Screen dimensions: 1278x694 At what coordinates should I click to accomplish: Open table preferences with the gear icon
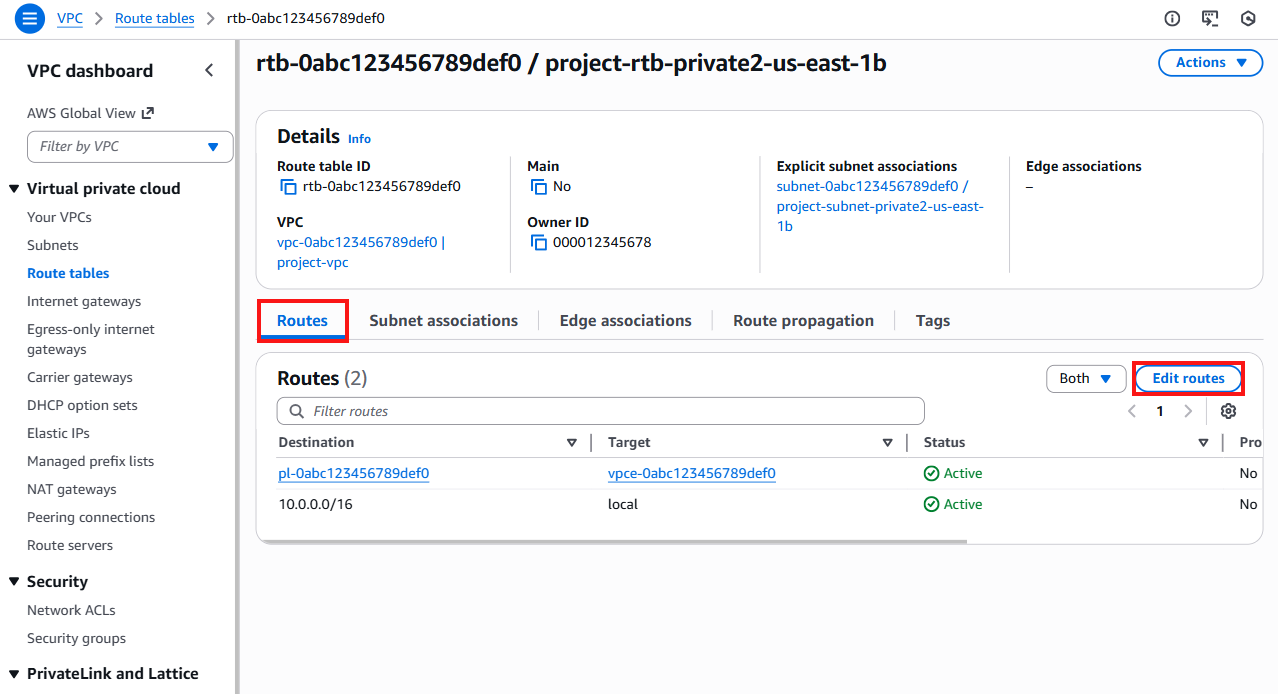[1228, 411]
